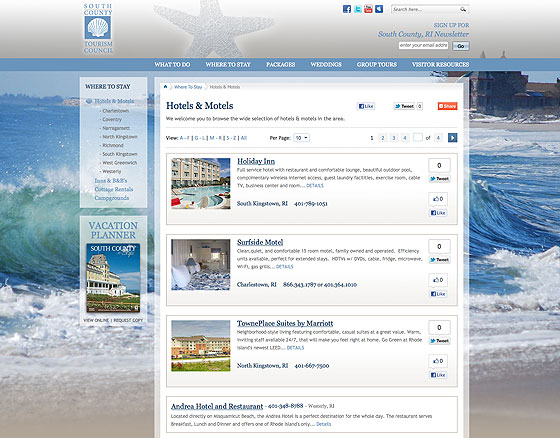Click the Holiday Inn pool photo
Screen dimensions: 560x438
[201, 184]
